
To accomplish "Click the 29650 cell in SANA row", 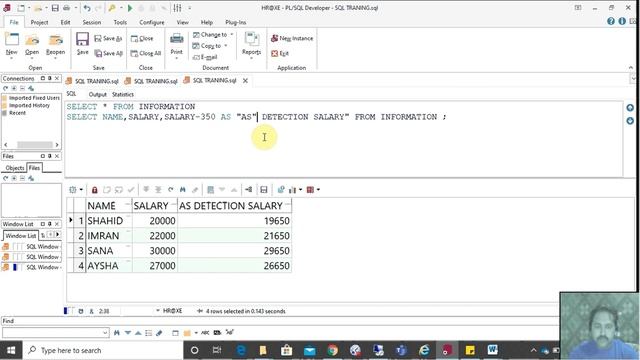I will pyautogui.click(x=234, y=251).
